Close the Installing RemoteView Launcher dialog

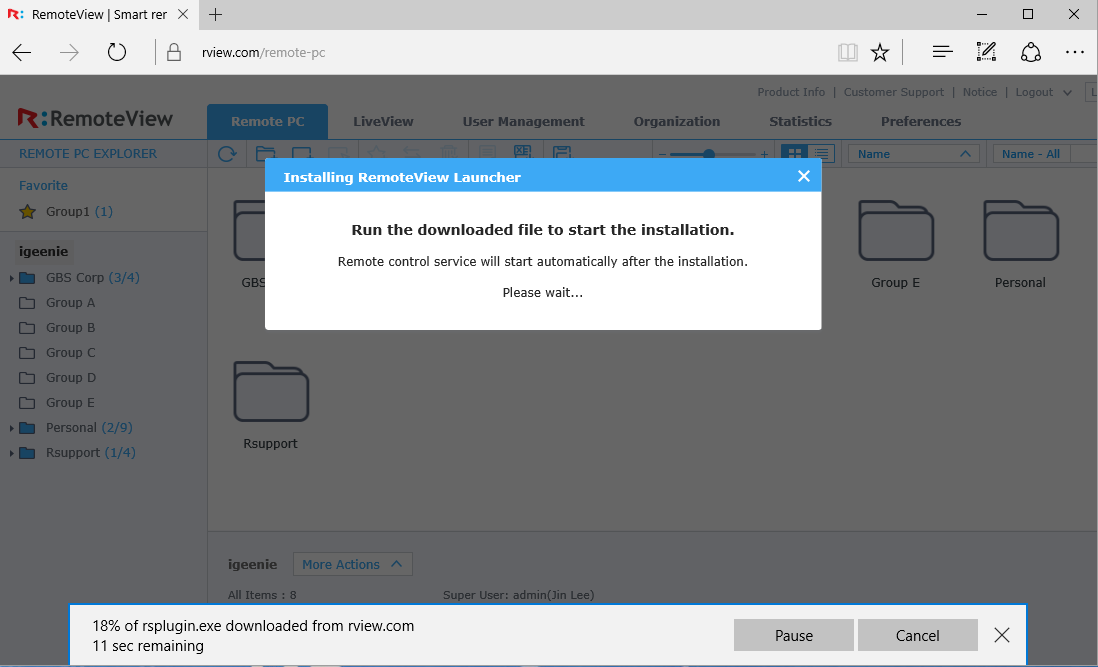coord(804,176)
